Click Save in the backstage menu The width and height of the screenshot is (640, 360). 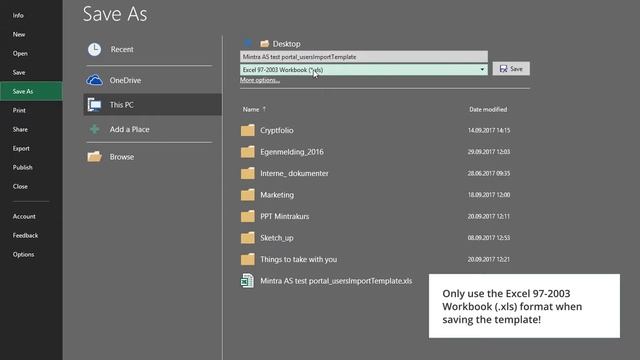pos(19,73)
